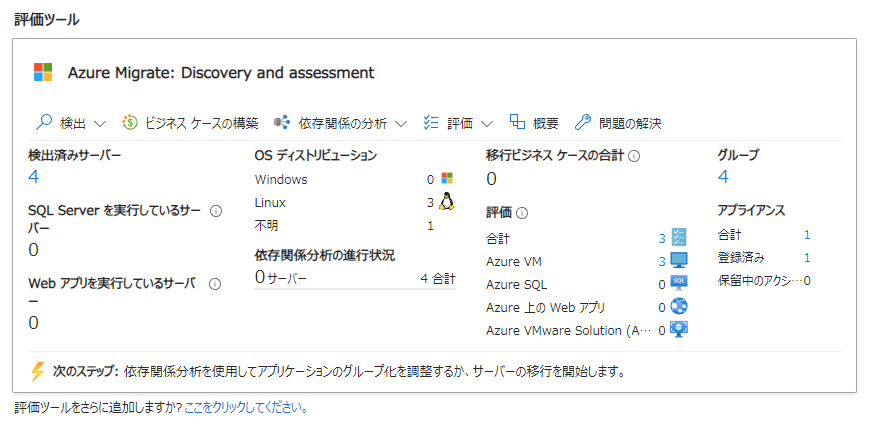882x431 pixels.
Task: Click the Microsoft logo beside Azure Migrate title
Action: tap(43, 73)
